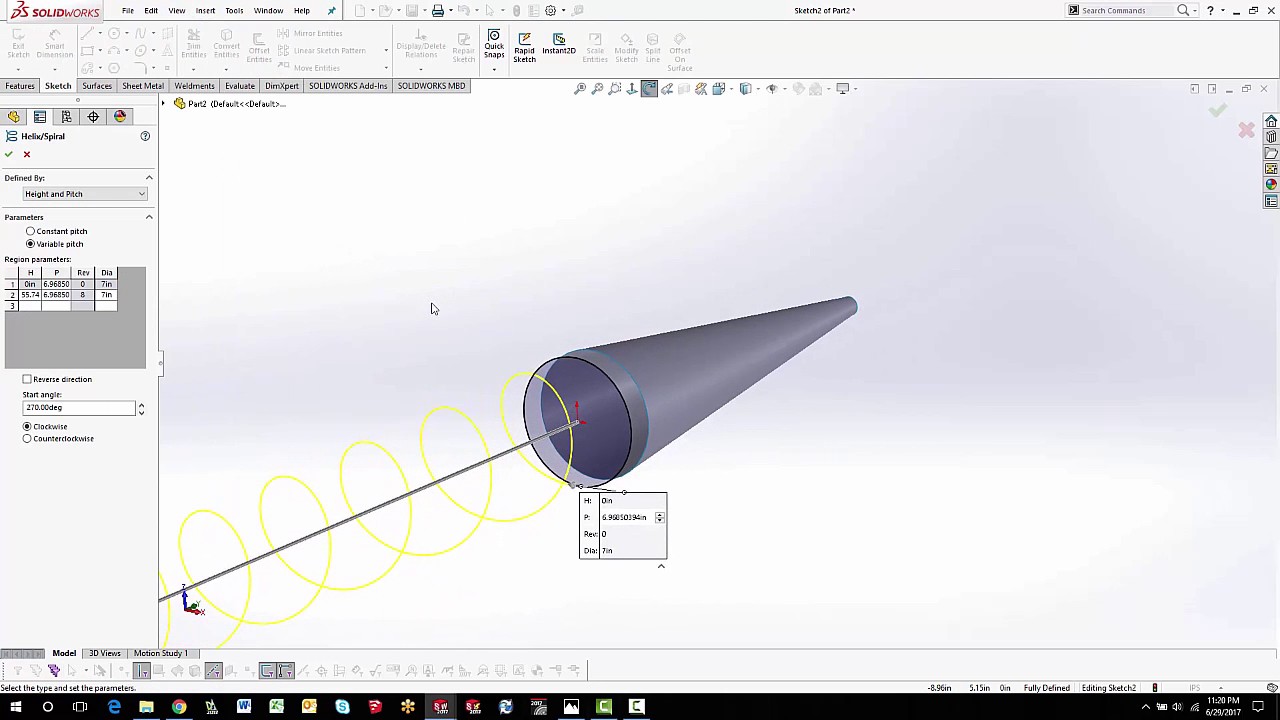The height and width of the screenshot is (720, 1280).
Task: Pin the menu bar with pushpin icon
Action: [x=332, y=11]
